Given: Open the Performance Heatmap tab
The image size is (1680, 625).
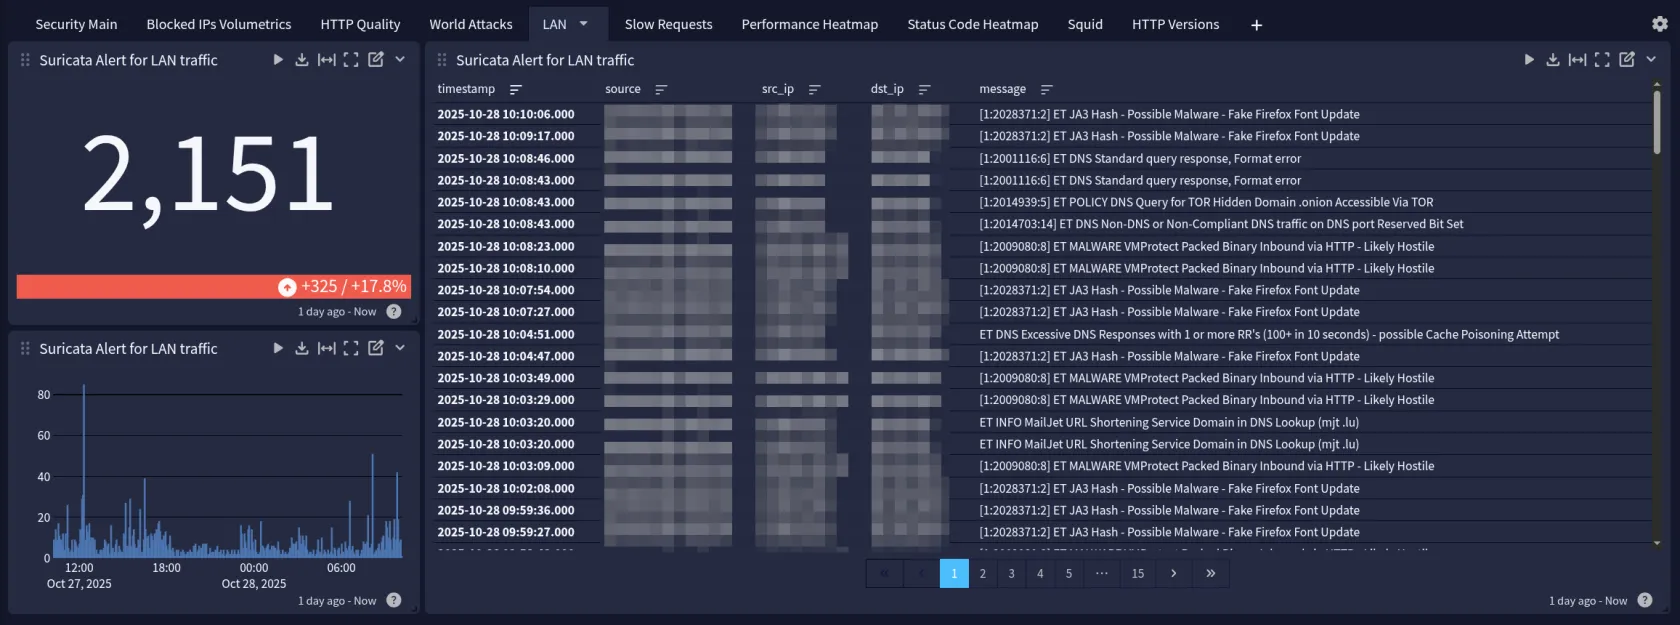Looking at the screenshot, I should click(x=809, y=24).
